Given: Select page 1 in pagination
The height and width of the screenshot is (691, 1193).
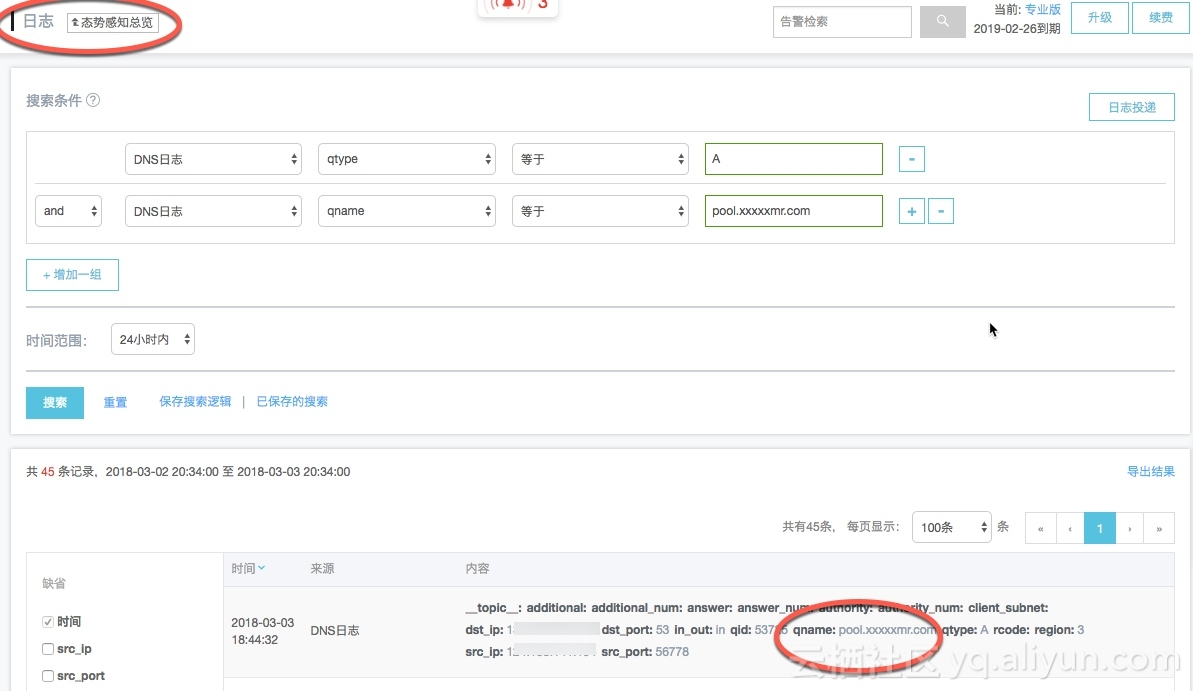Looking at the screenshot, I should 1099,528.
